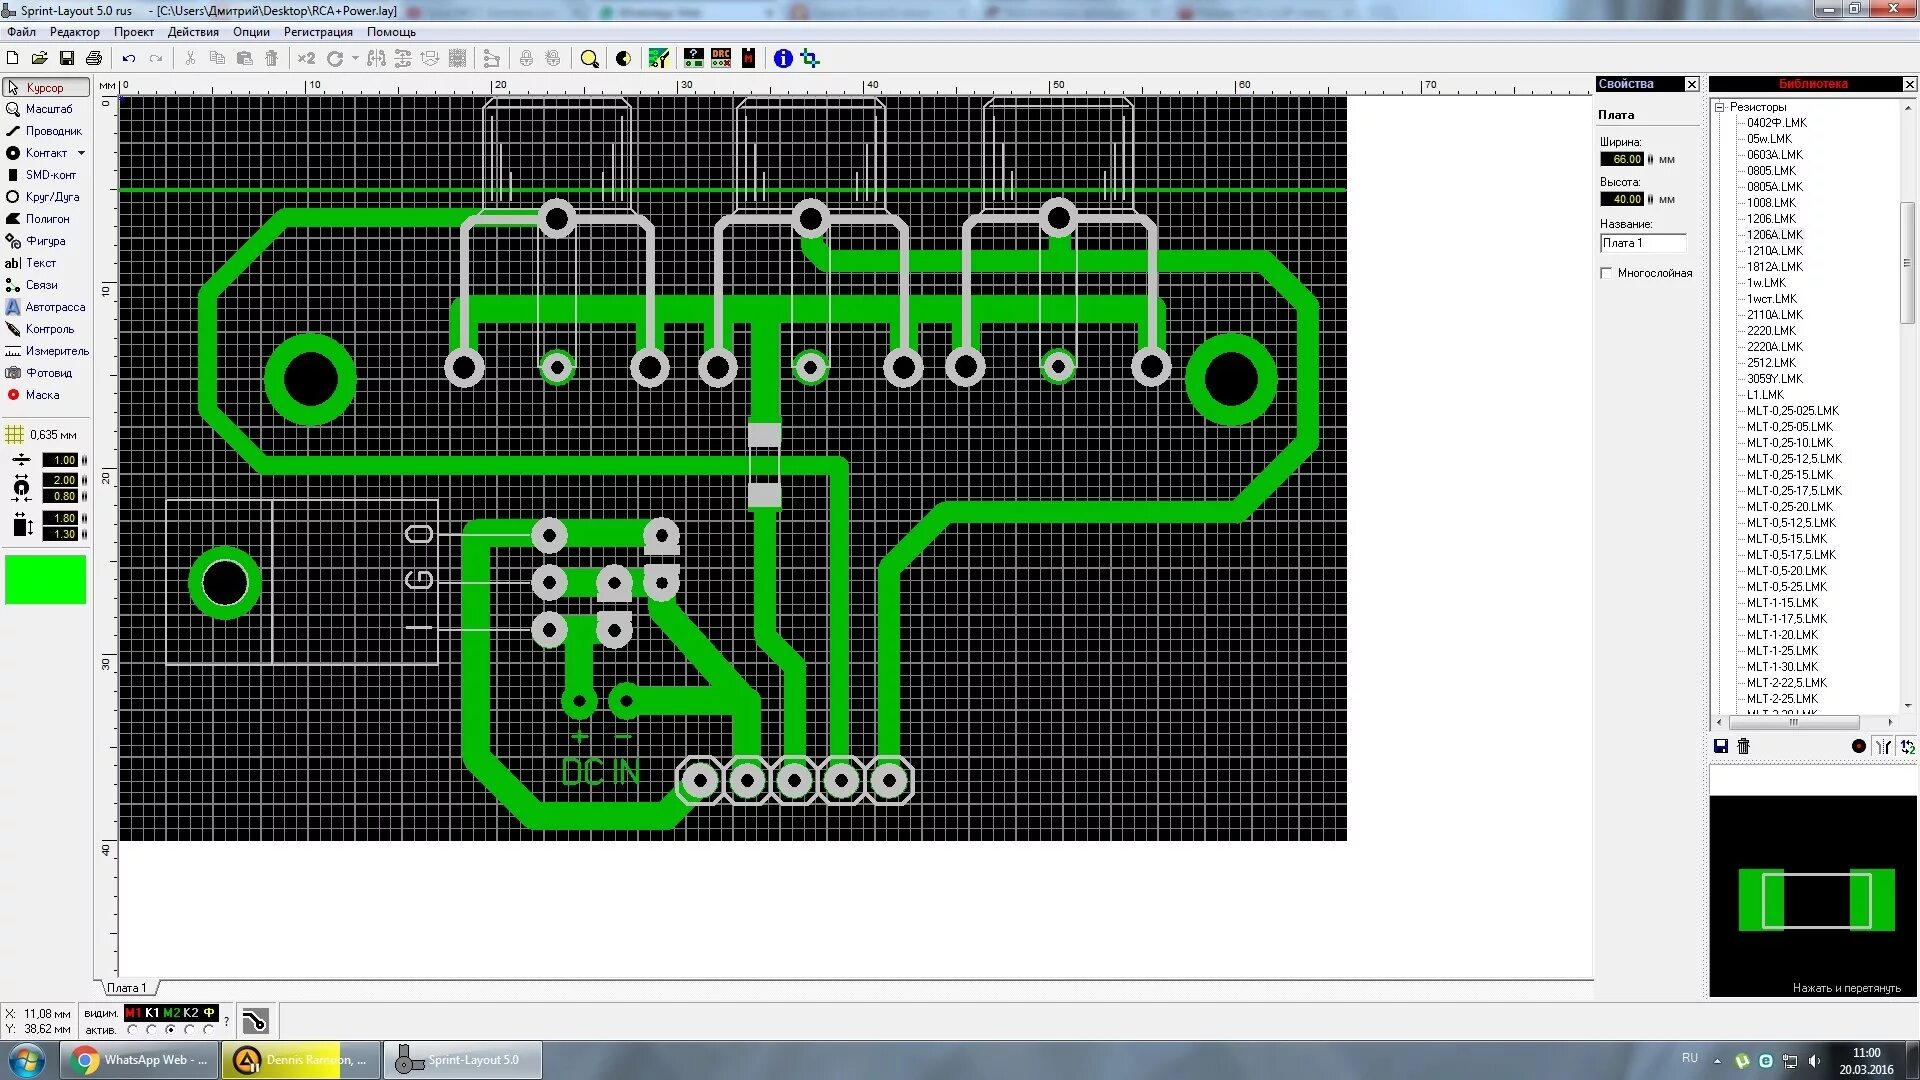Delete library item with trash icon
1920x1080 pixels.
pos(1744,746)
